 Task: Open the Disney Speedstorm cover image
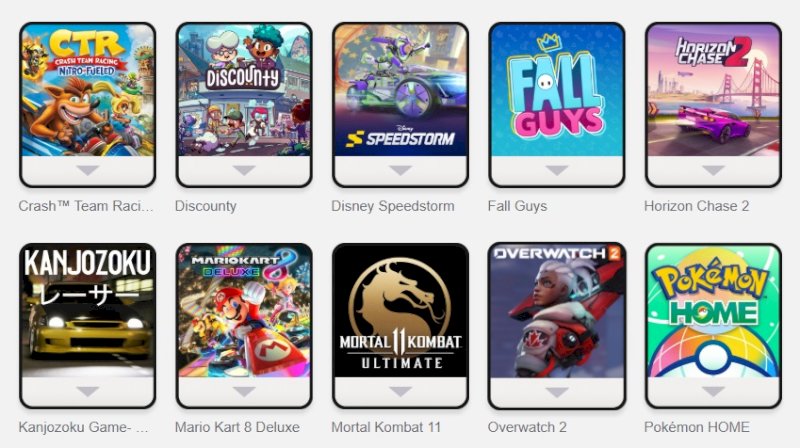pyautogui.click(x=401, y=90)
